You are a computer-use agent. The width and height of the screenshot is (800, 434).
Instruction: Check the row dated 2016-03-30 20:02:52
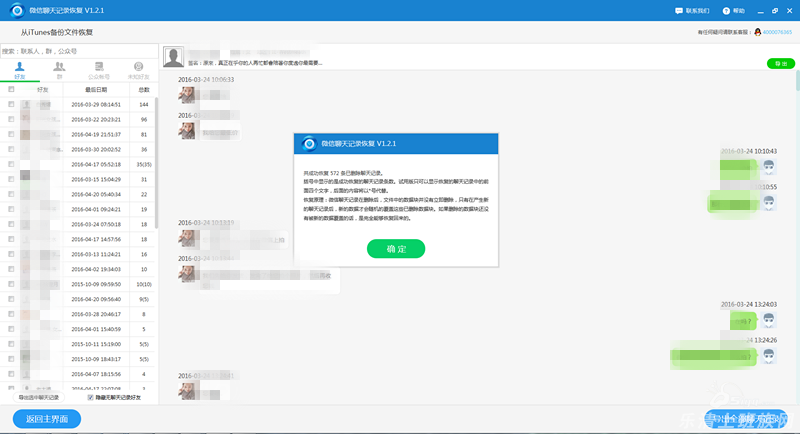[11, 149]
